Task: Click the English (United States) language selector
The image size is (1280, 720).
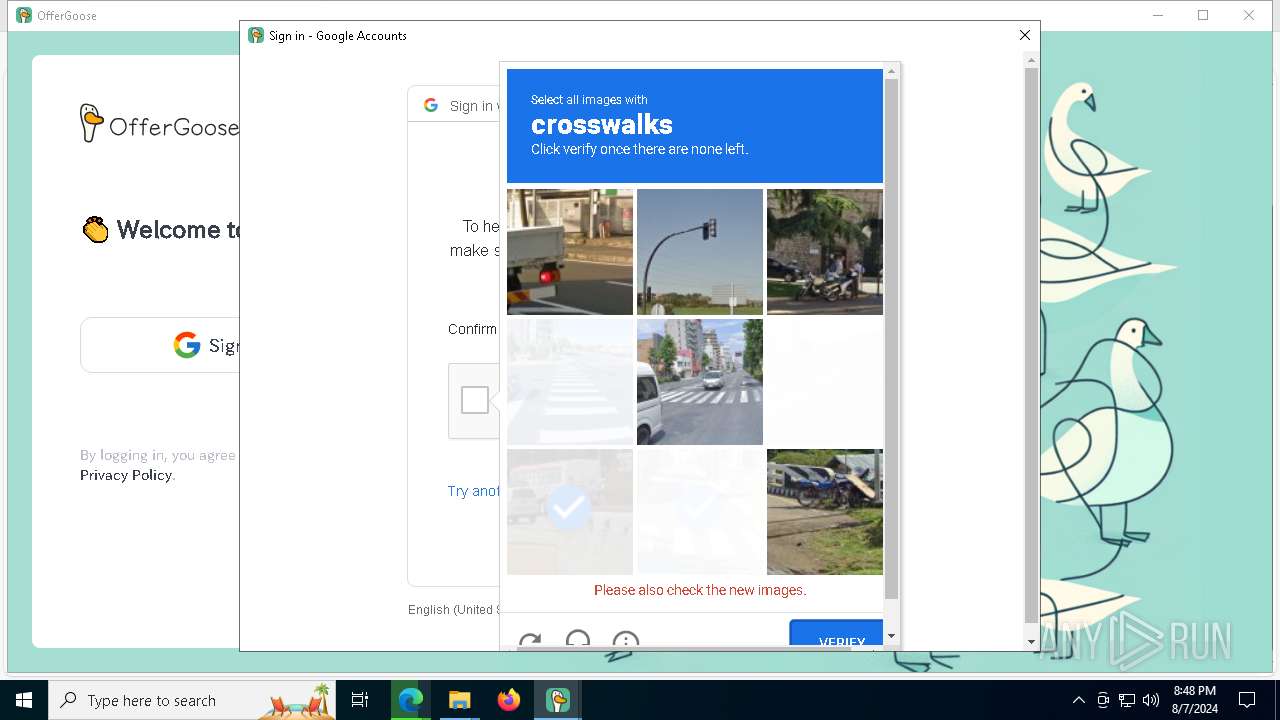Action: pos(452,610)
